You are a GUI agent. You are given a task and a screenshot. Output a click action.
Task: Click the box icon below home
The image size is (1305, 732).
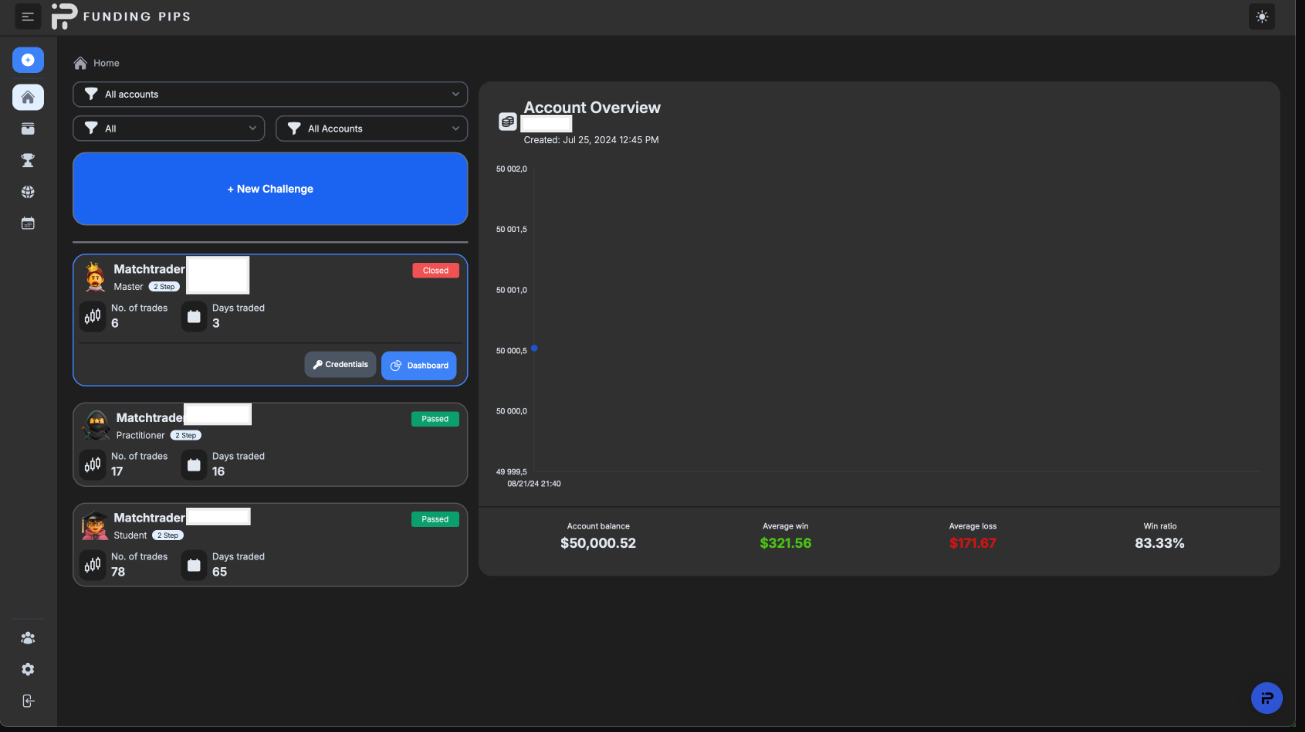[28, 129]
